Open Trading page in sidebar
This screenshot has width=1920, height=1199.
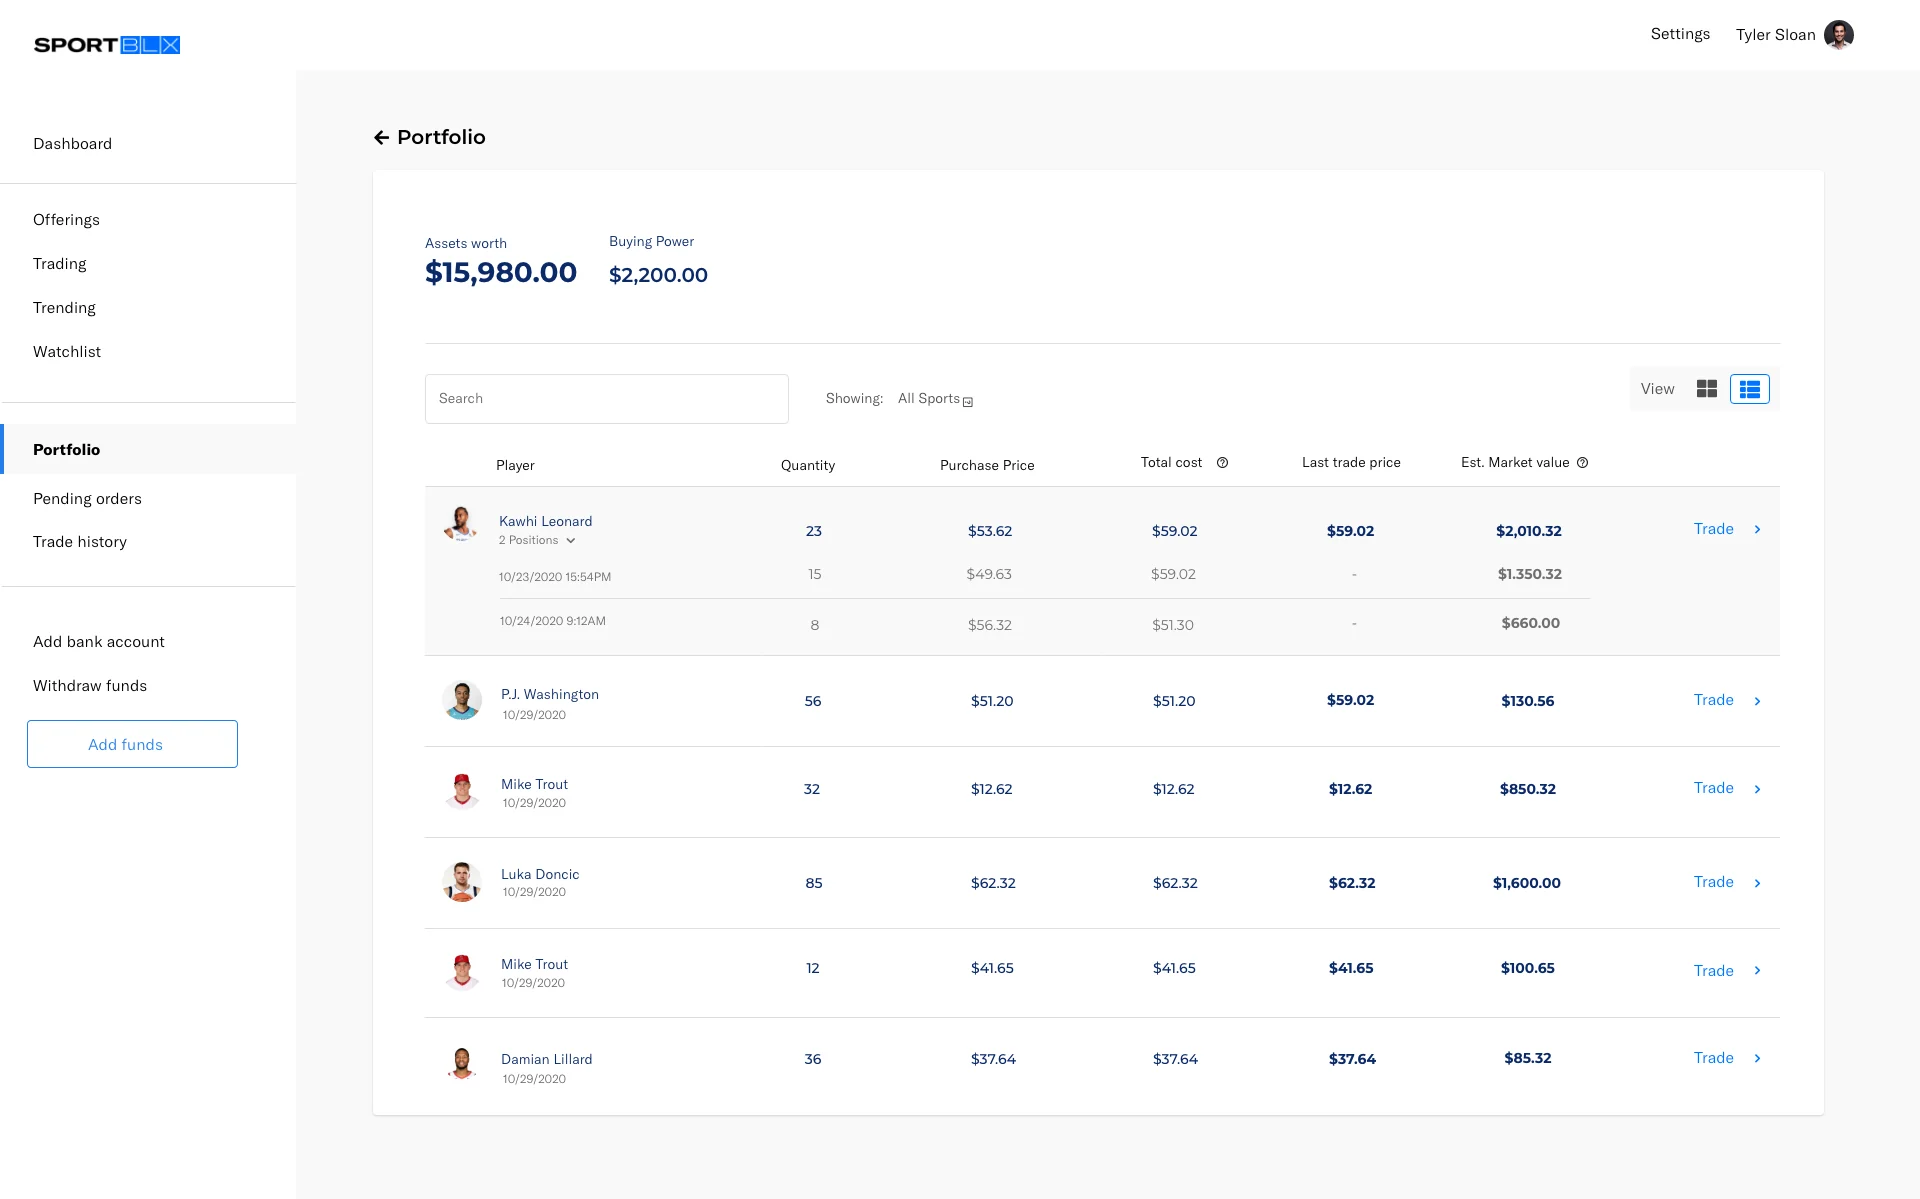coord(59,264)
